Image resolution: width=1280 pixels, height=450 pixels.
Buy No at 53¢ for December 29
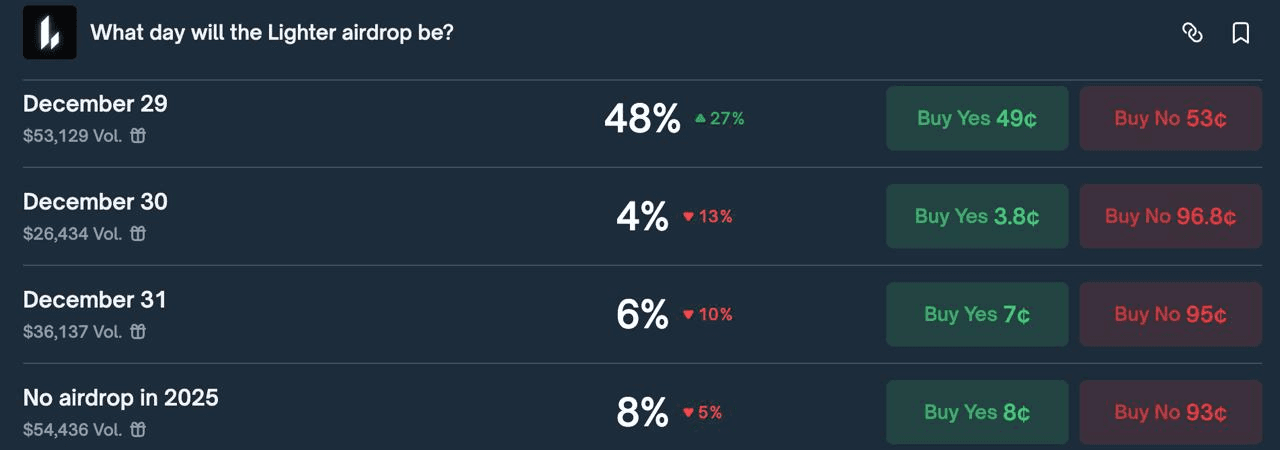click(x=1170, y=118)
